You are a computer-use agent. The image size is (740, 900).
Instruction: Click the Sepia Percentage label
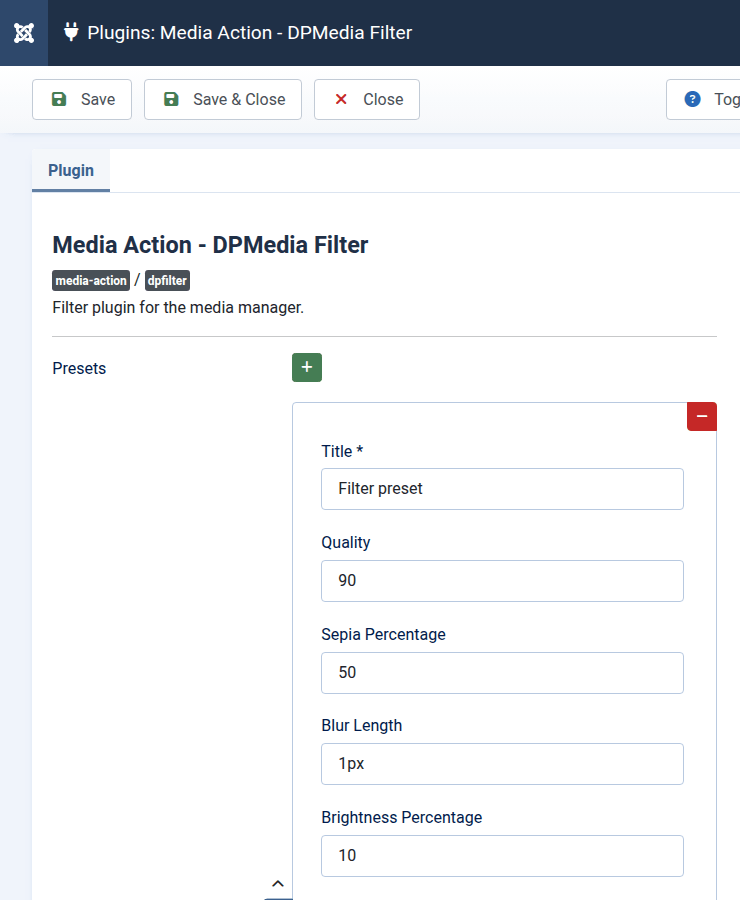pos(383,634)
